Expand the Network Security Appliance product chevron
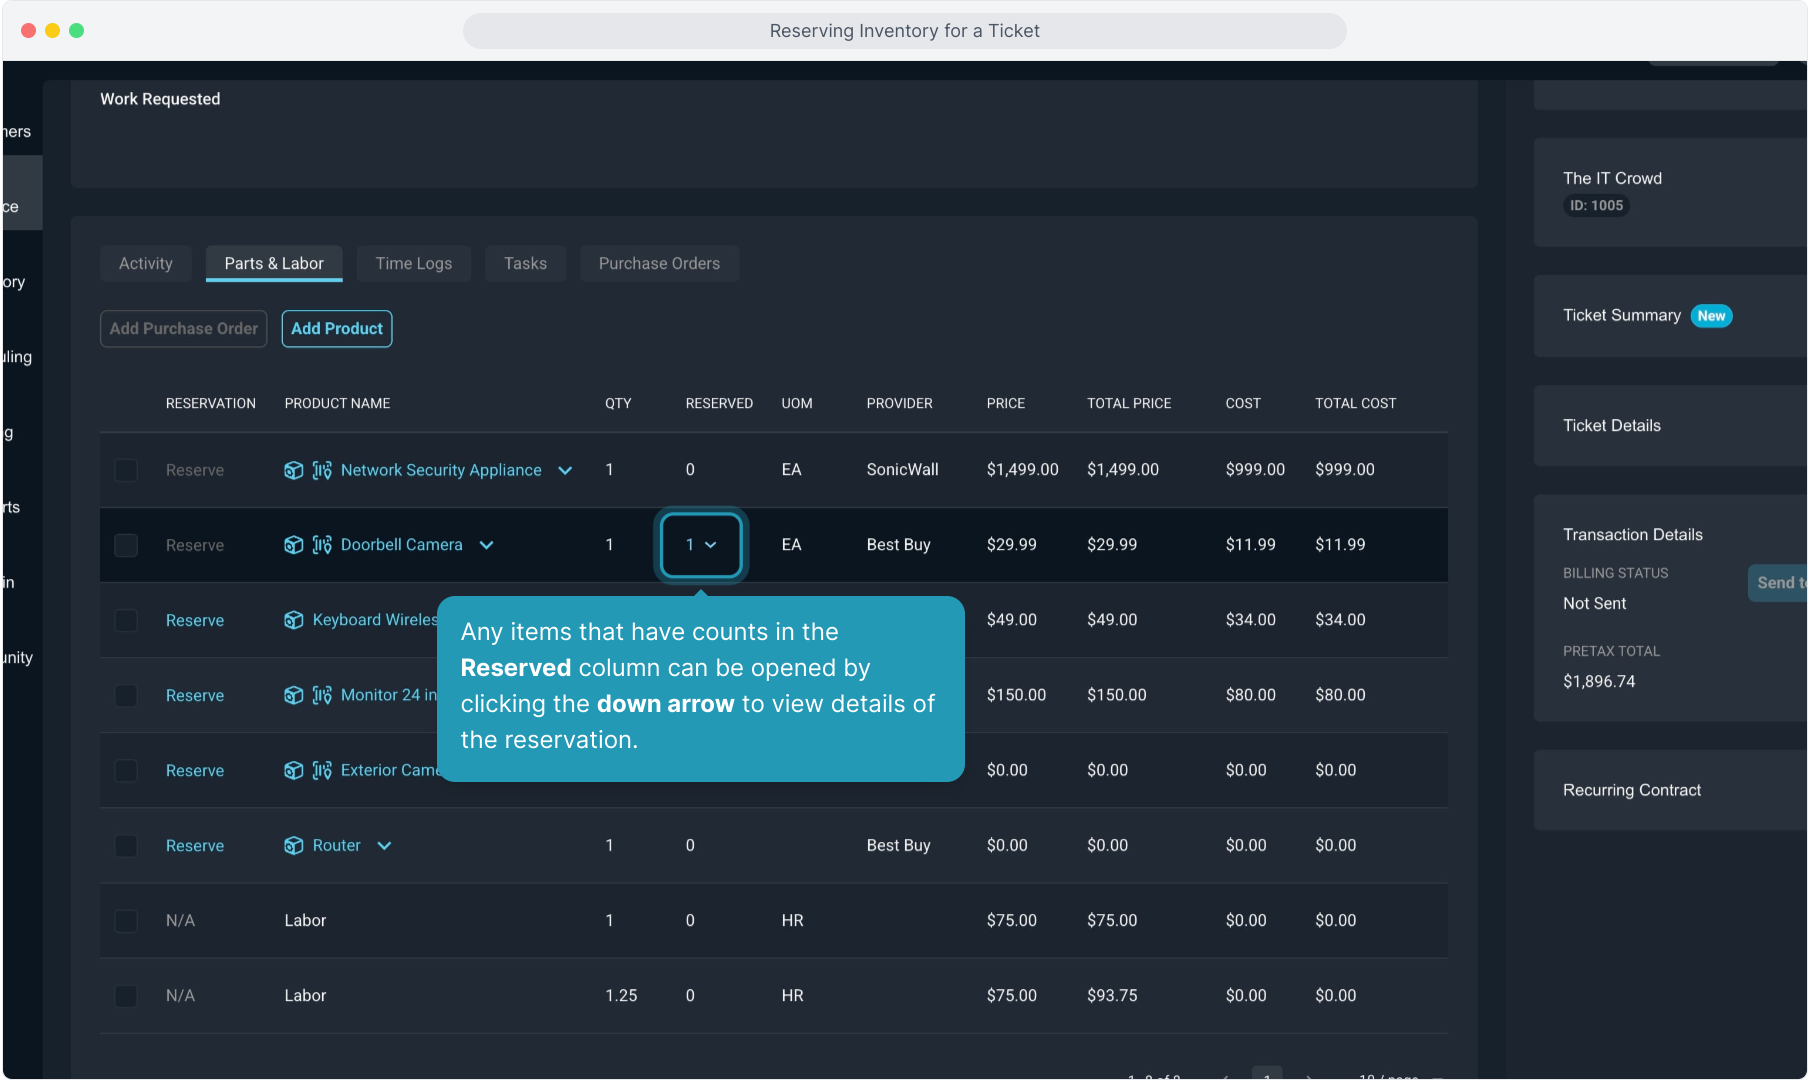 point(565,470)
